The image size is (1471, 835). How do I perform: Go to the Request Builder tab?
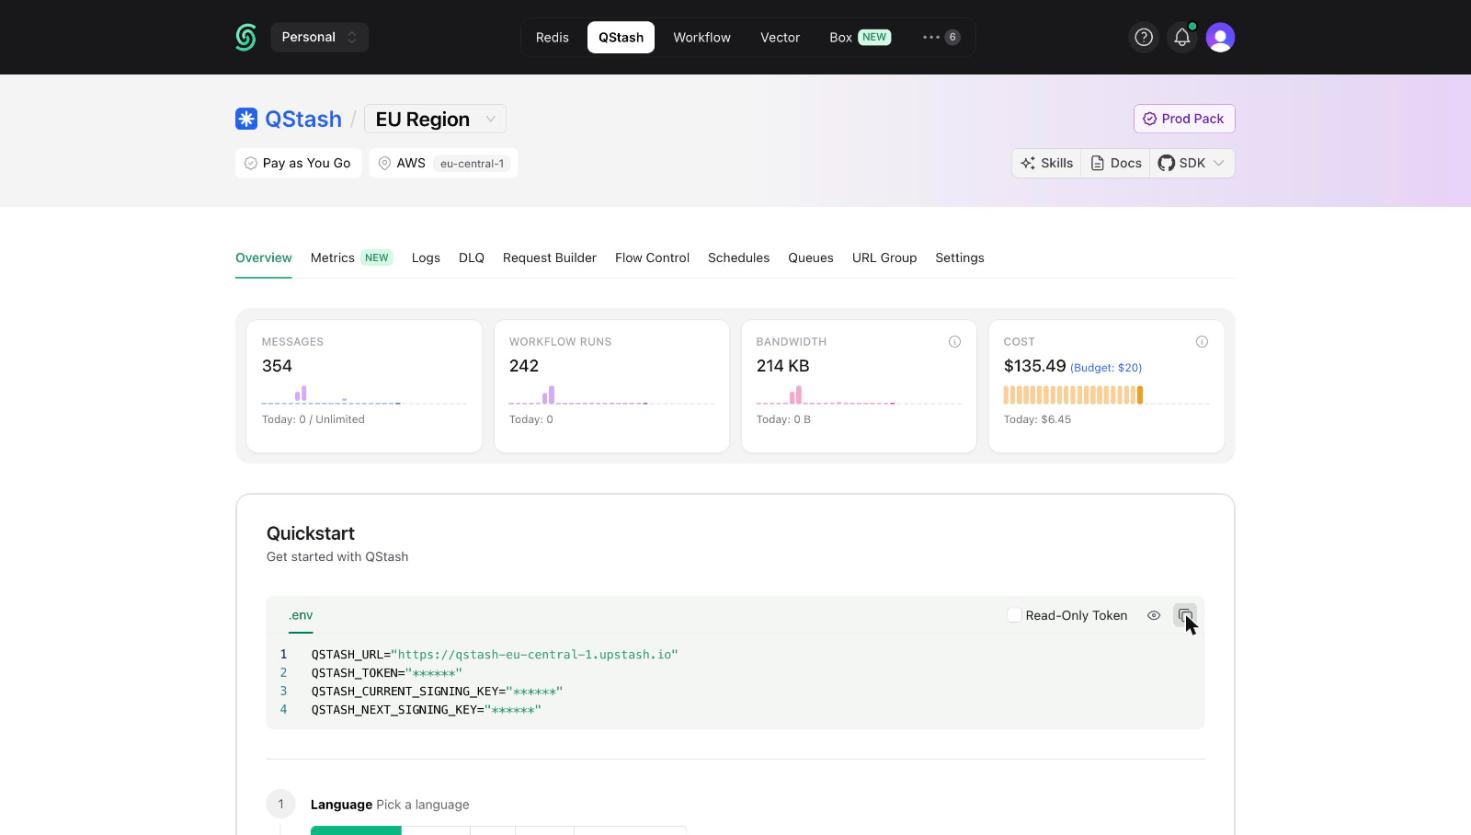click(x=550, y=258)
